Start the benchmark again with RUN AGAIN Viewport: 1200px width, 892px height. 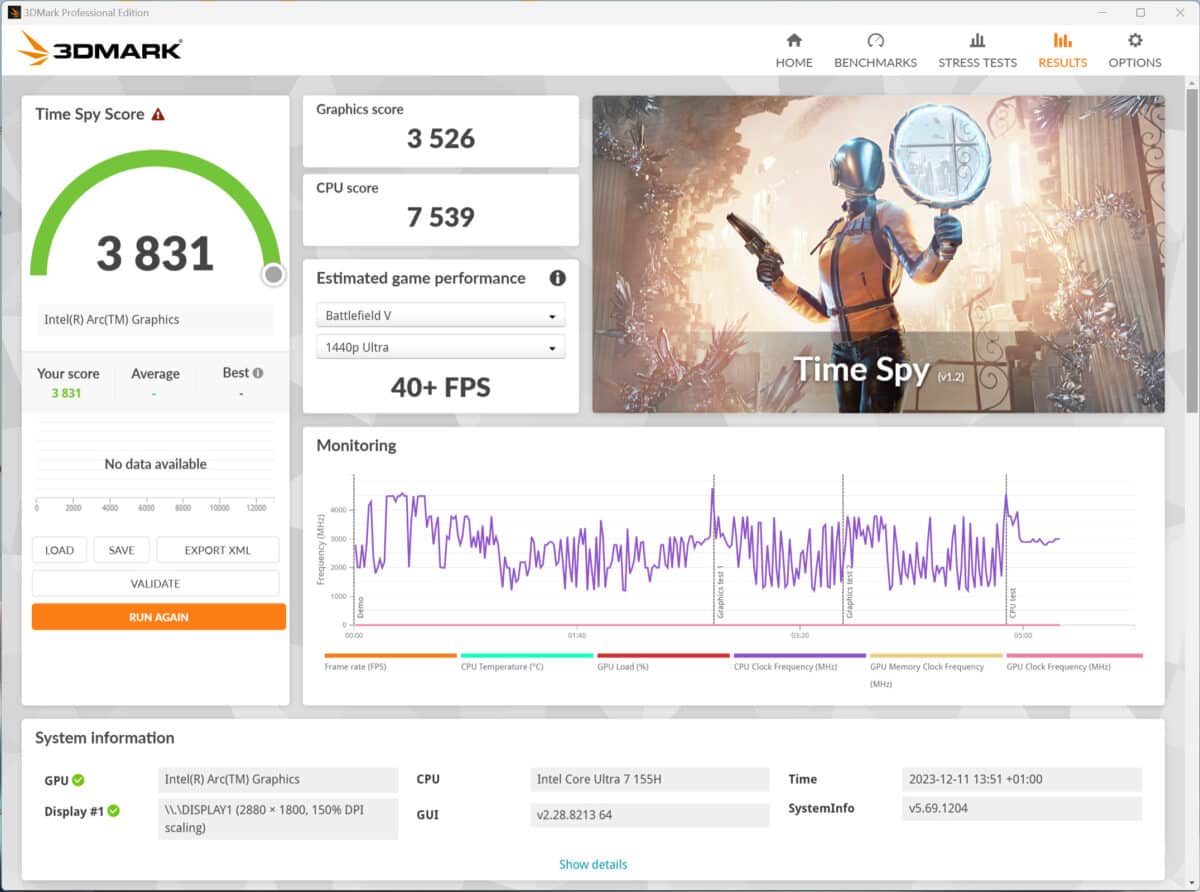[159, 617]
